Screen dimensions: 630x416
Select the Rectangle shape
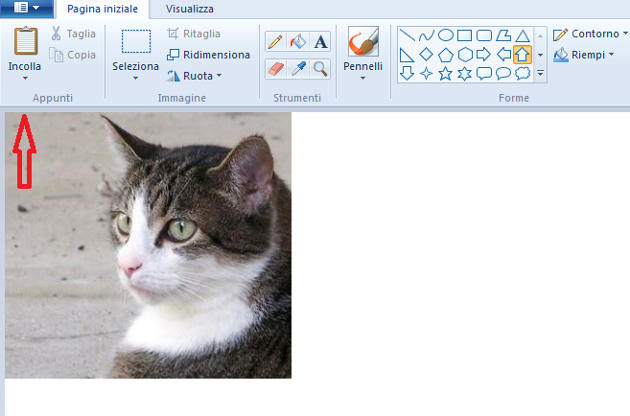tap(465, 35)
